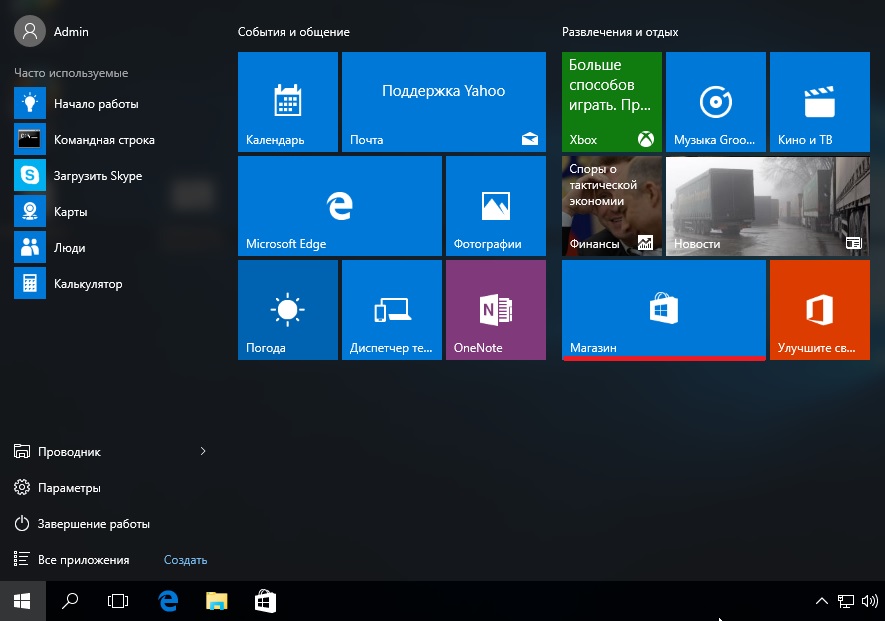Click the volume speaker tray icon
This screenshot has height=621, width=885.
tap(869, 601)
